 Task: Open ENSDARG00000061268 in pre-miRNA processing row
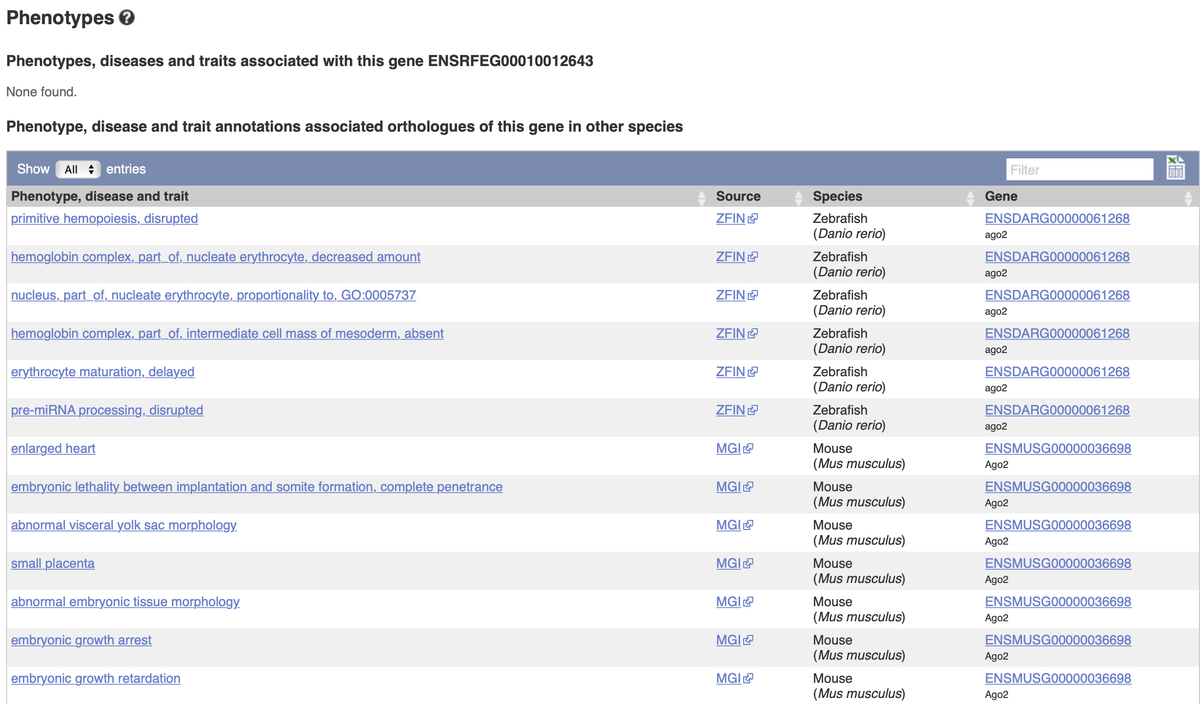1057,410
